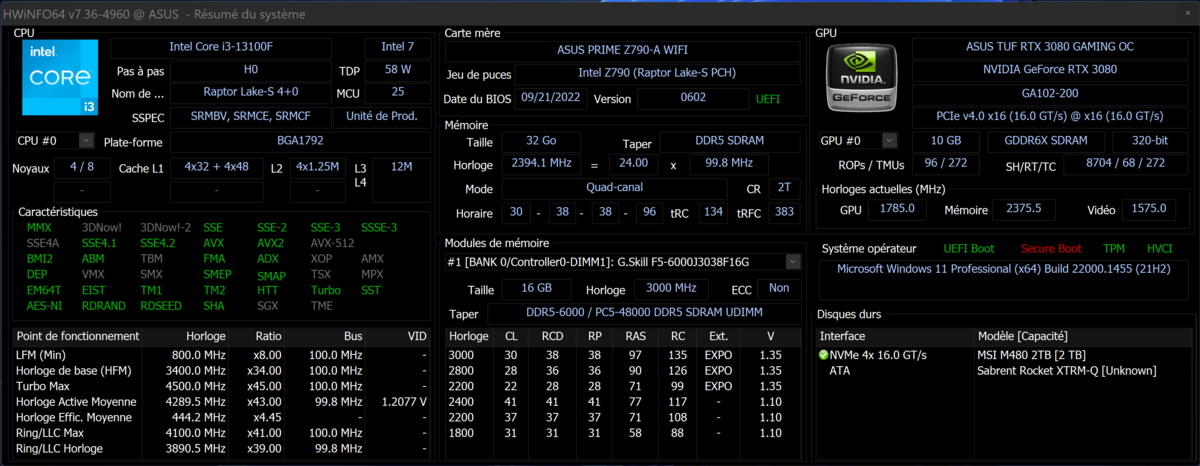Image resolution: width=1200 pixels, height=466 pixels.
Task: Click the 58 W TDP value
Action: [398, 70]
